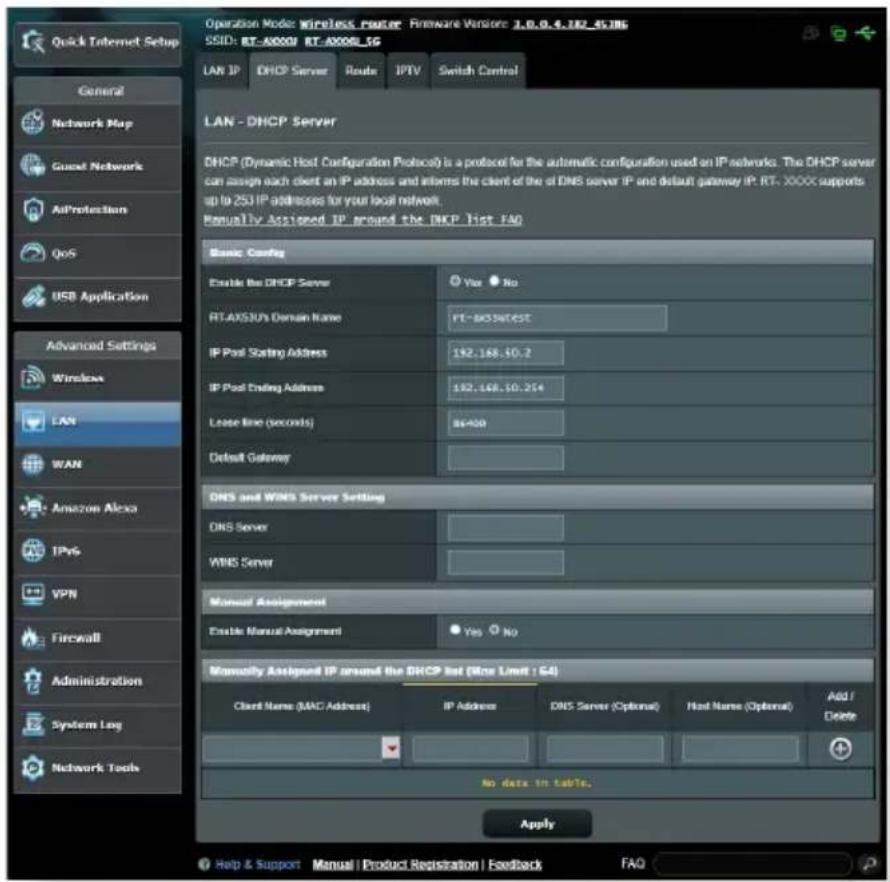Image resolution: width=890 pixels, height=882 pixels.
Task: Click the manual assignment IP Address field
Action: (471, 748)
